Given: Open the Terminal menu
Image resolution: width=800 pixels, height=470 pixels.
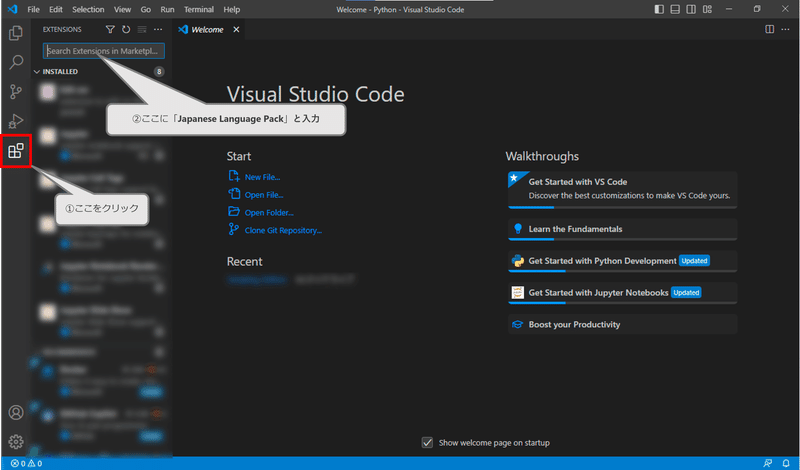Looking at the screenshot, I should (198, 9).
